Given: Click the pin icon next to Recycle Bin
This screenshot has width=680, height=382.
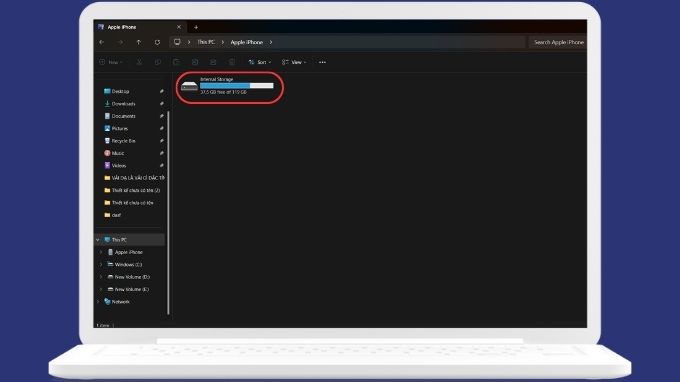Looking at the screenshot, I should coord(161,141).
